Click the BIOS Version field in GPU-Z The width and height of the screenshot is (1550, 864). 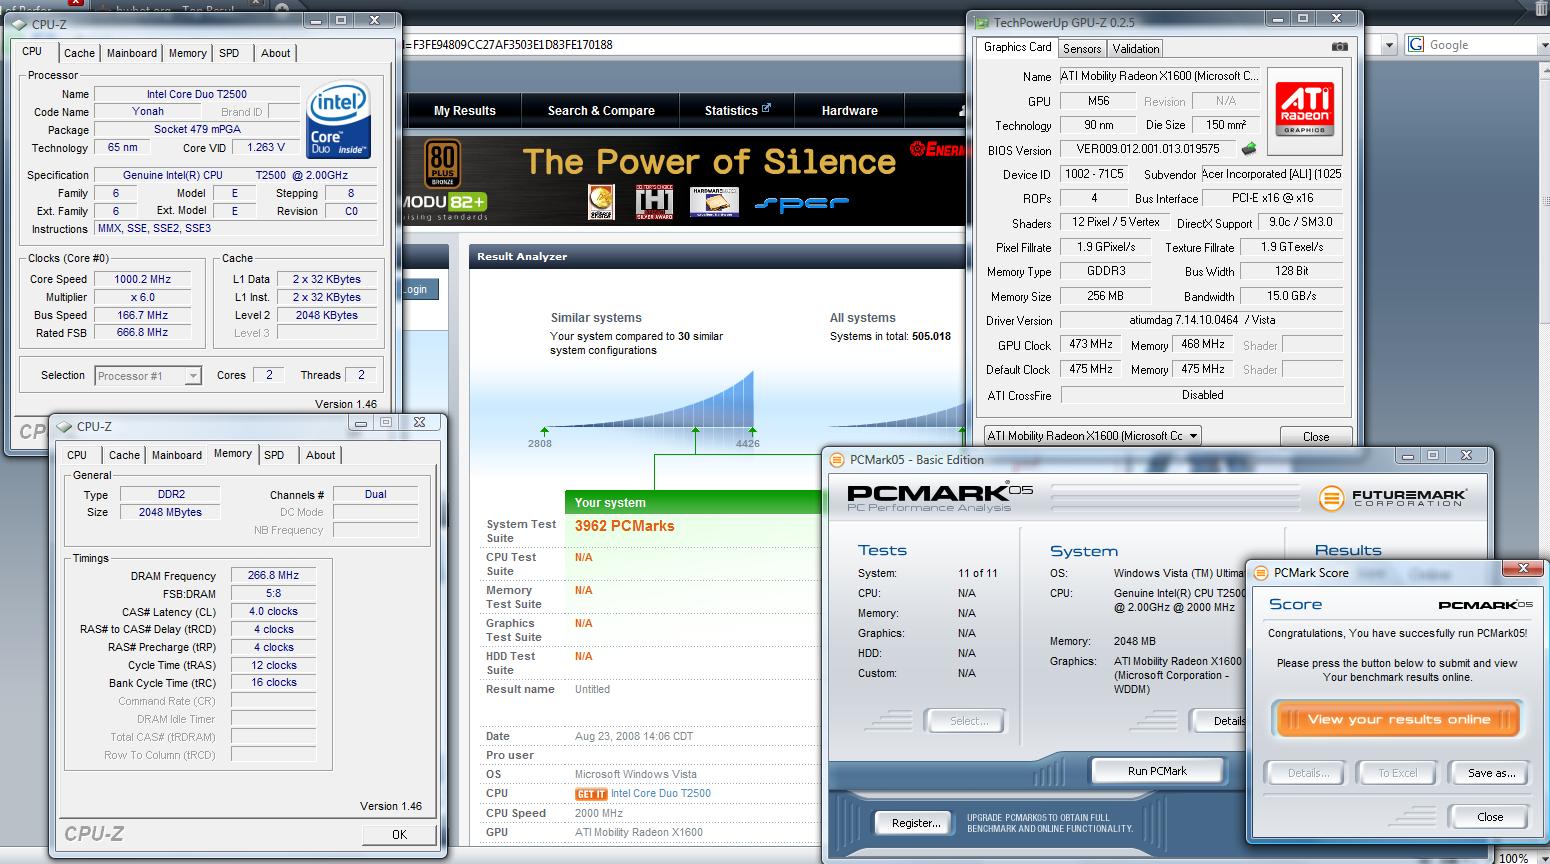click(x=1148, y=150)
